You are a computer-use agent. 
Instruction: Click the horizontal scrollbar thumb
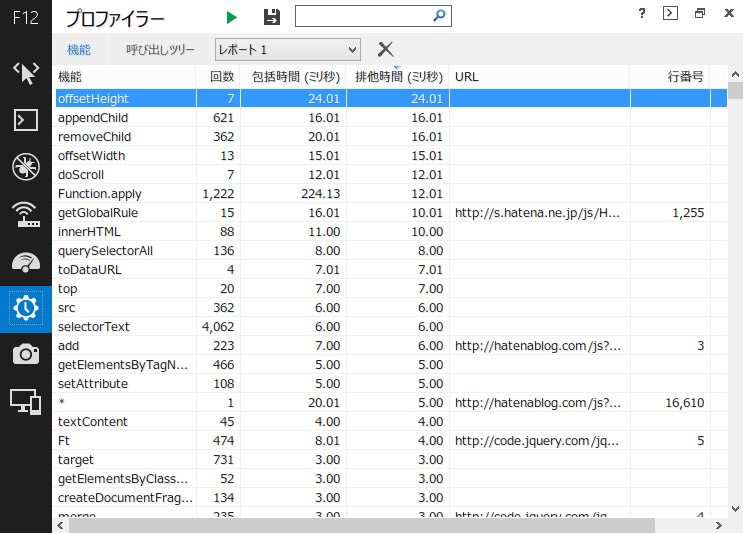[362, 525]
